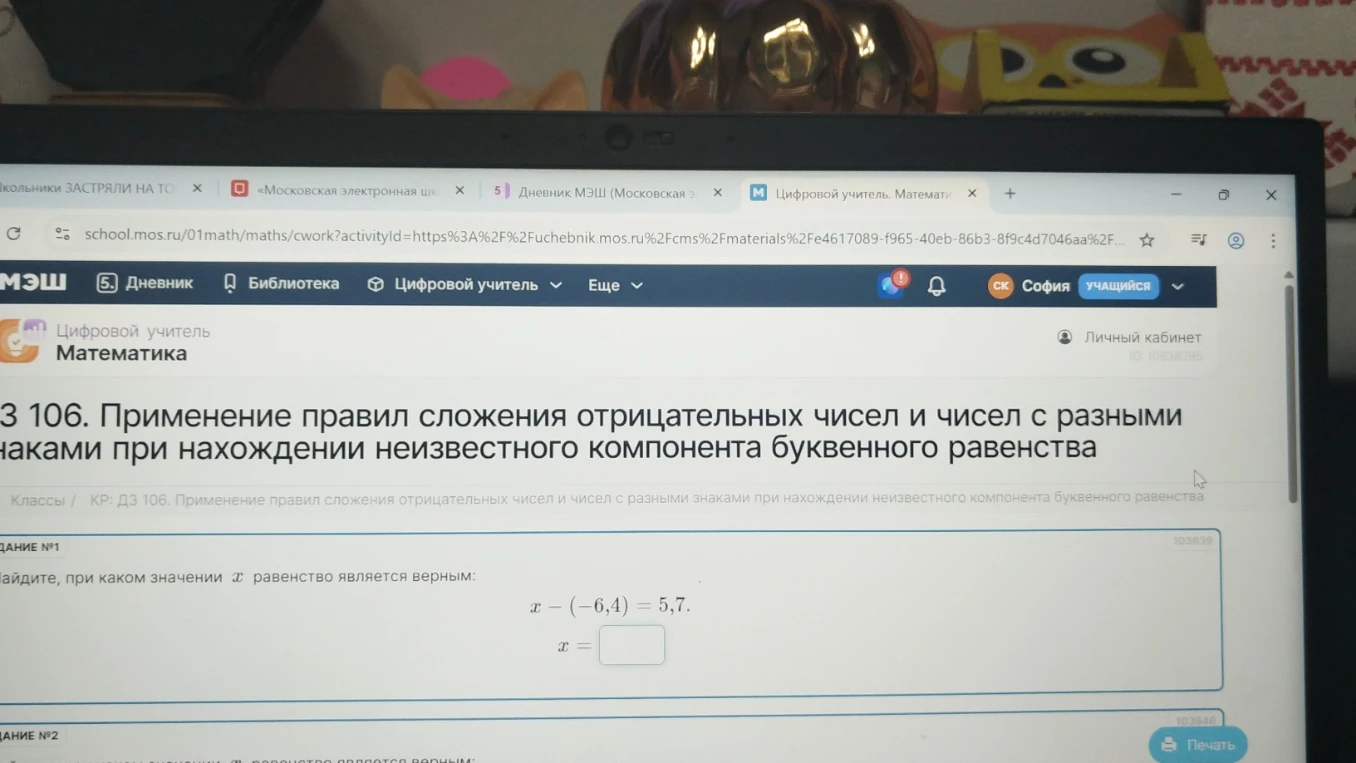Open Личный кабинет
Viewport: 1356px width, 763px height.
click(1129, 338)
